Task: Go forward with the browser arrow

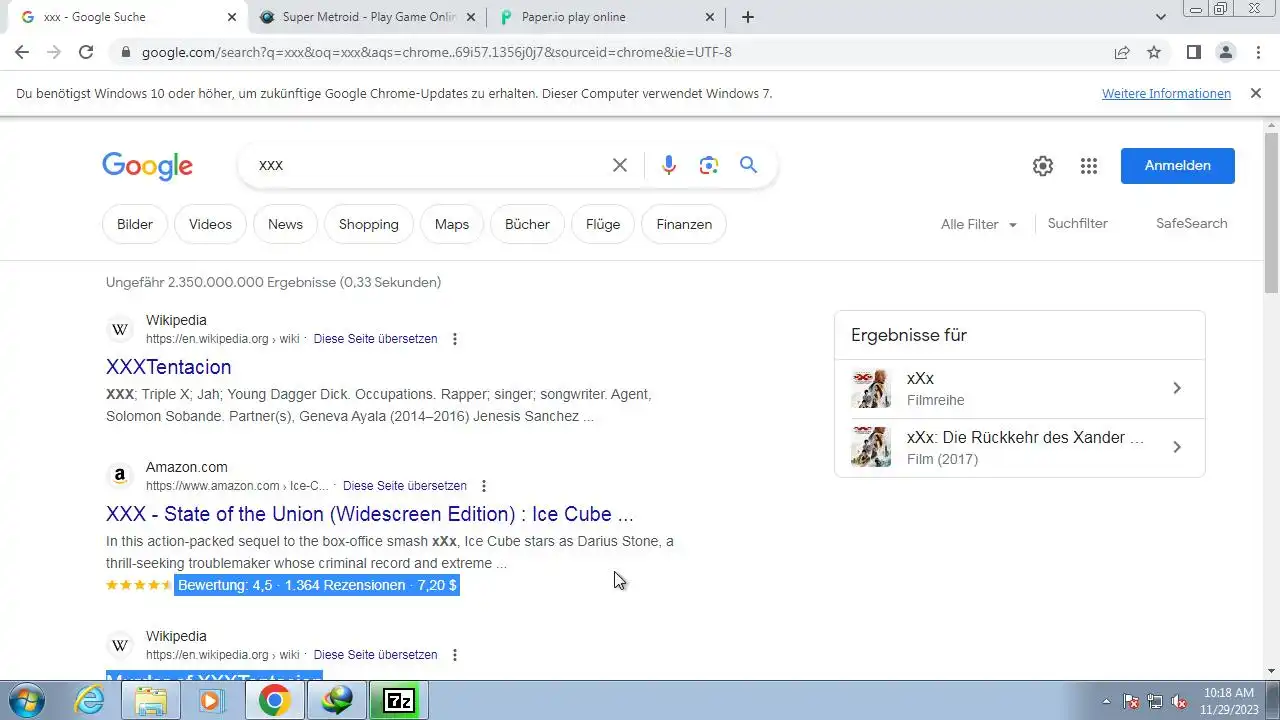Action: click(x=54, y=52)
